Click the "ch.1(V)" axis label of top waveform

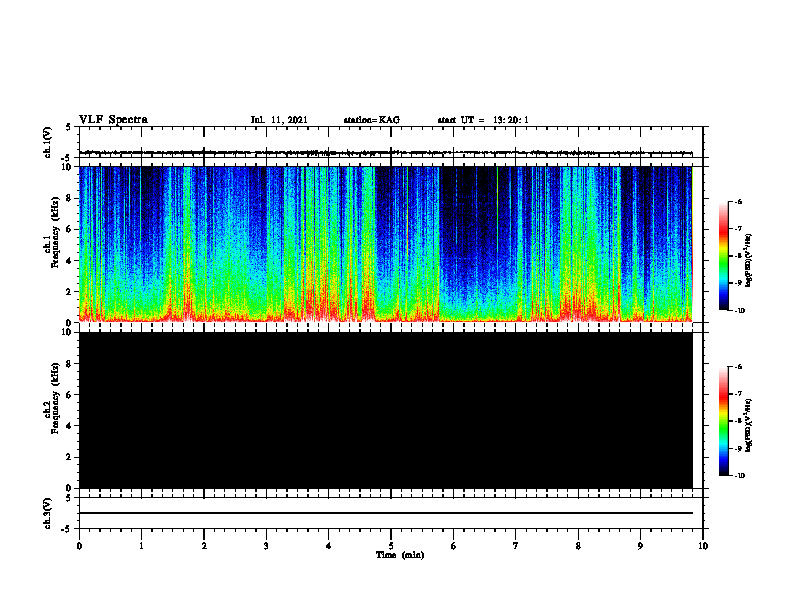[x=47, y=142]
